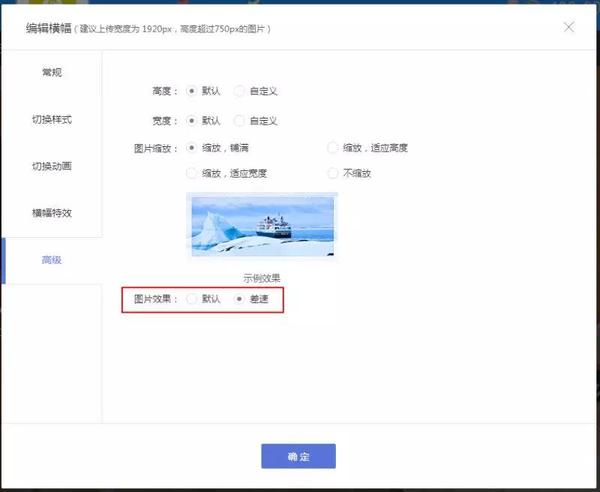Click the 编辑横幅 dialog title

pos(49,28)
